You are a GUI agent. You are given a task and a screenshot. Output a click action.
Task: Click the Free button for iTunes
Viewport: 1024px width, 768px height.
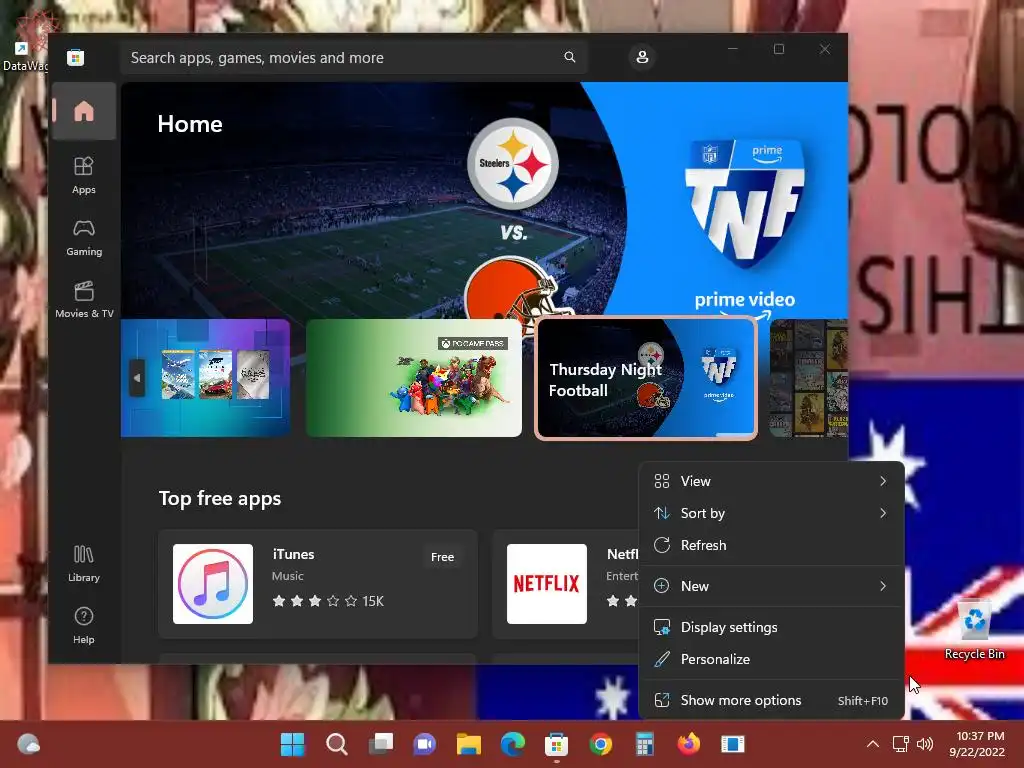442,557
